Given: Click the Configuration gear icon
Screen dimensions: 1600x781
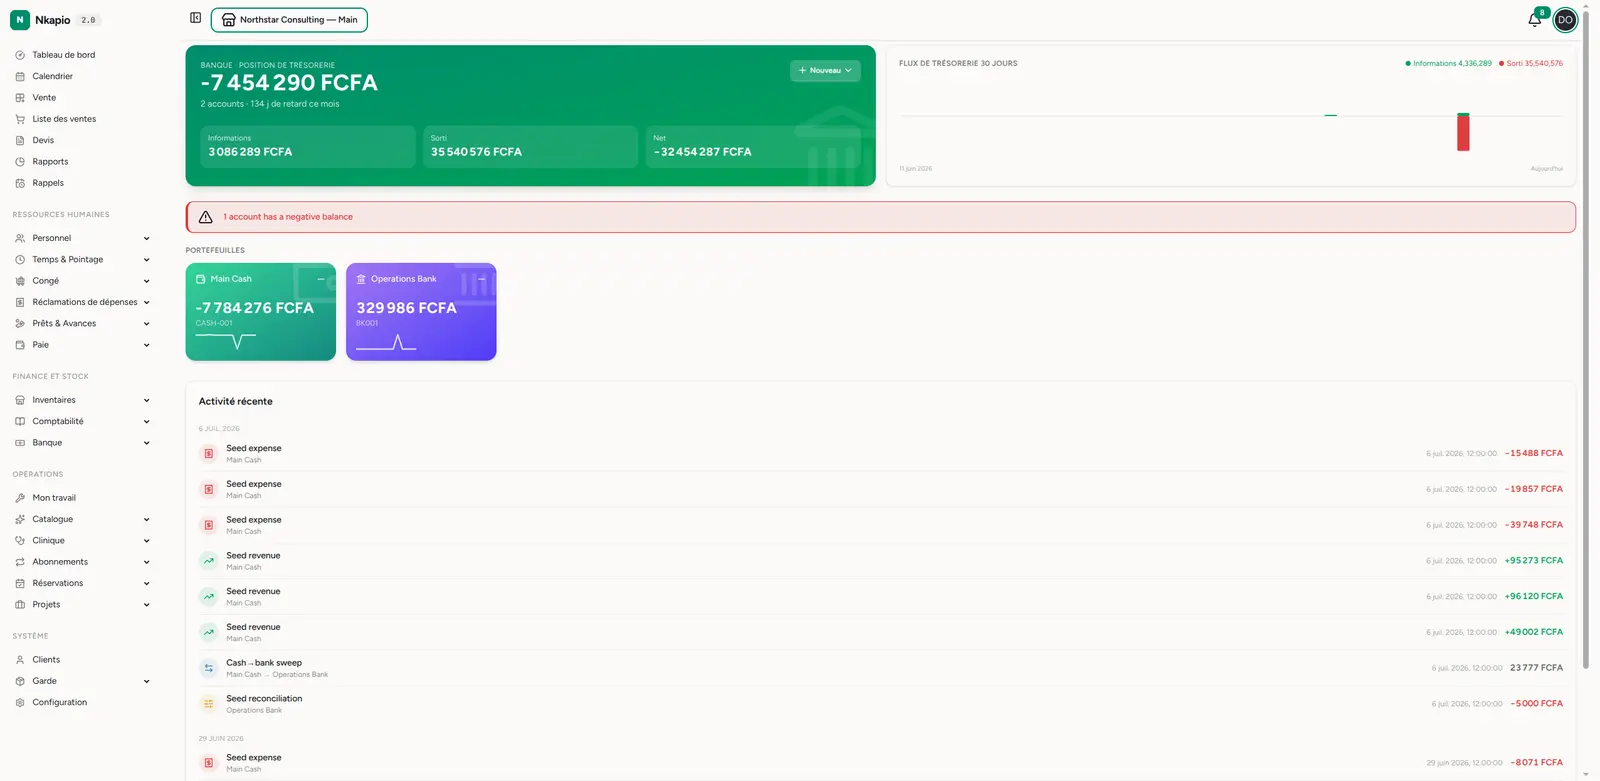Looking at the screenshot, I should click(20, 702).
